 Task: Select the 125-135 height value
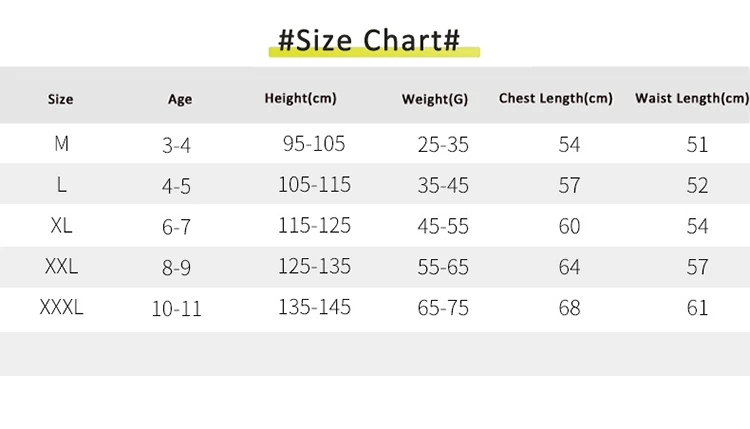click(x=314, y=267)
